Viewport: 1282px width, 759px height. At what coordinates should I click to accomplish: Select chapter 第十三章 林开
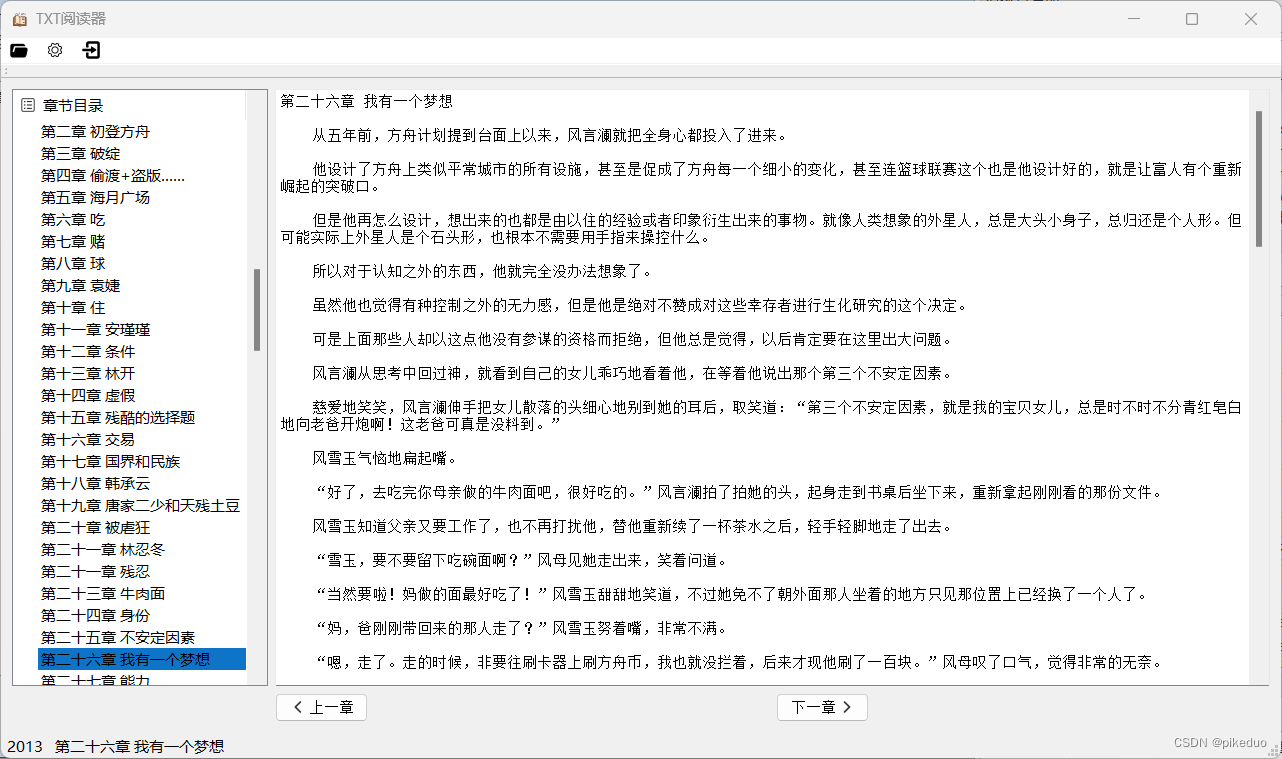(88, 374)
